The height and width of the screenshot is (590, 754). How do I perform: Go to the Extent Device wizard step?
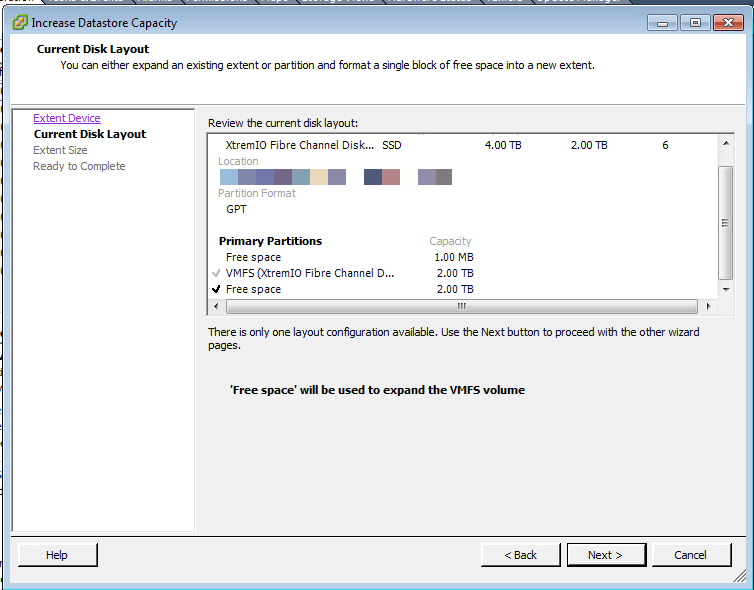tap(67, 118)
